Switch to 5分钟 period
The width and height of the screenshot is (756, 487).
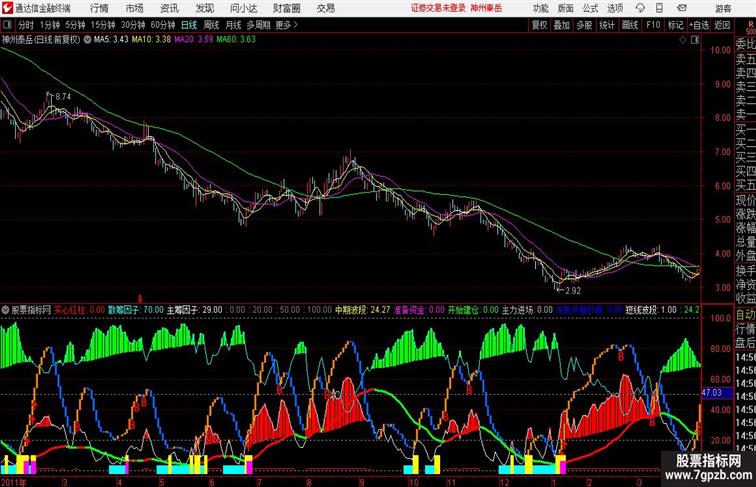pos(75,25)
